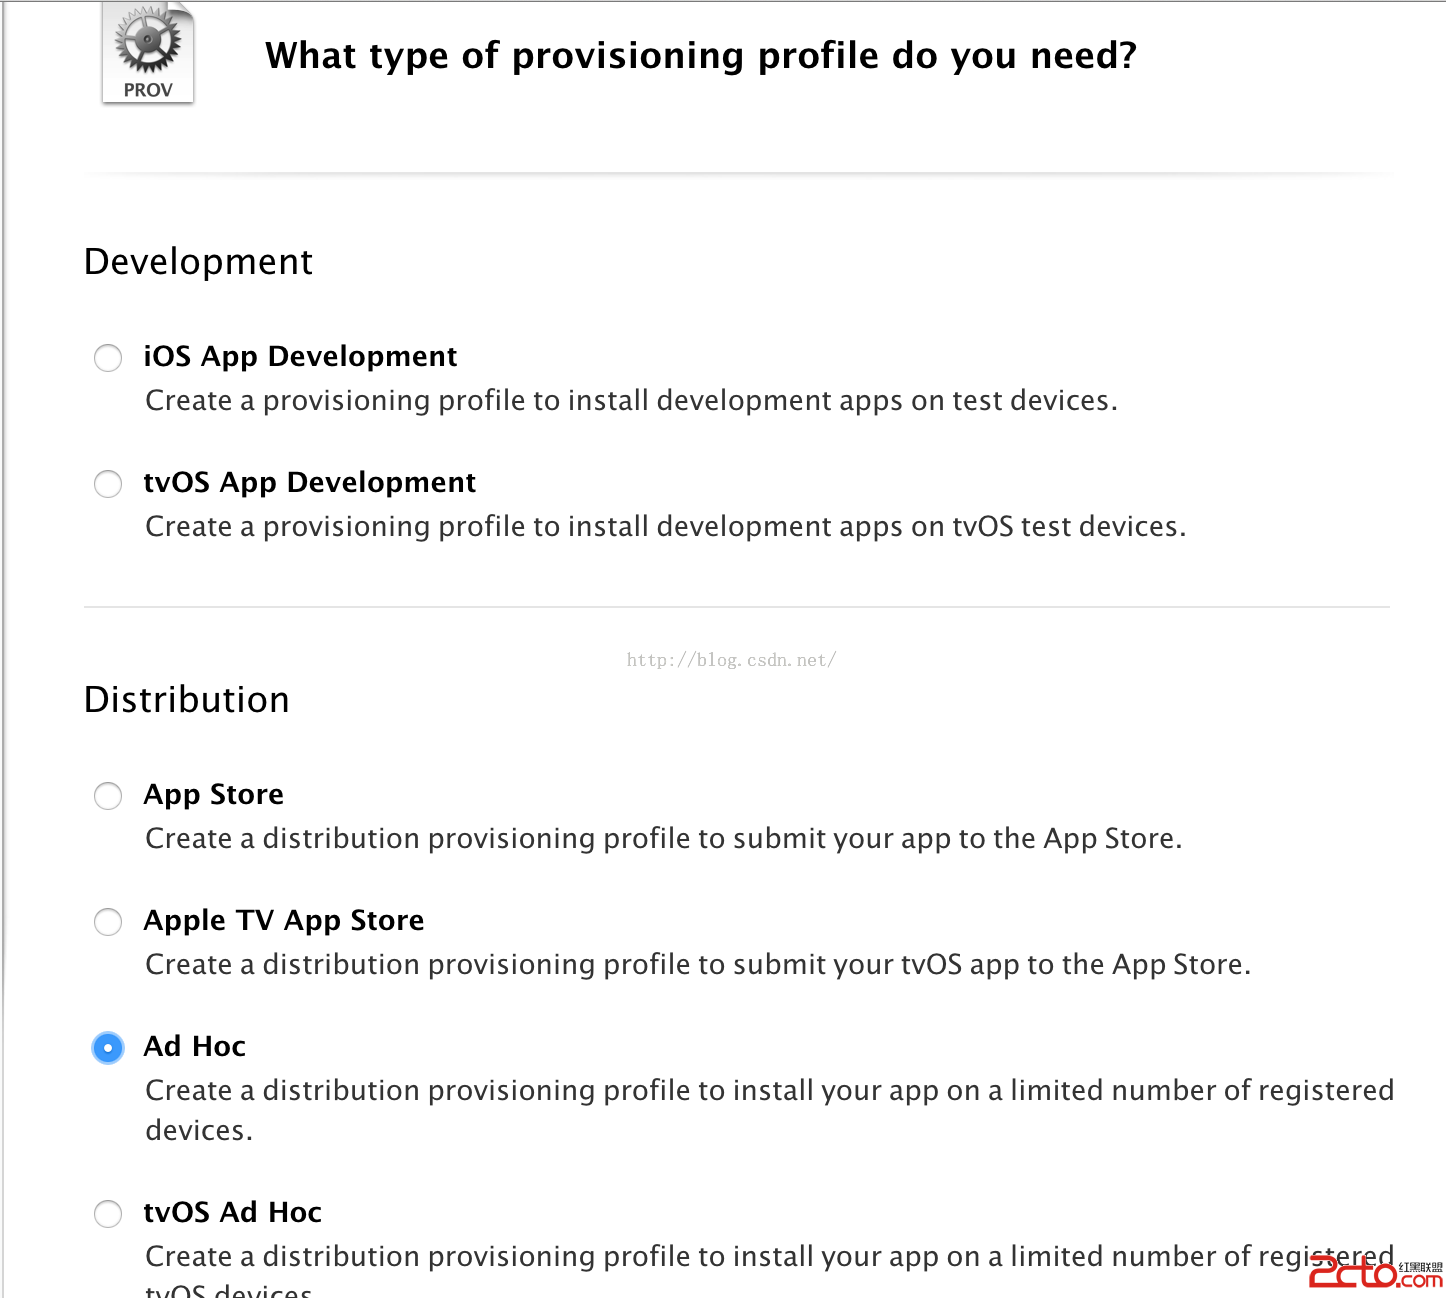Click the selected Ad Hoc radio button
The image size is (1446, 1298).
[108, 1048]
